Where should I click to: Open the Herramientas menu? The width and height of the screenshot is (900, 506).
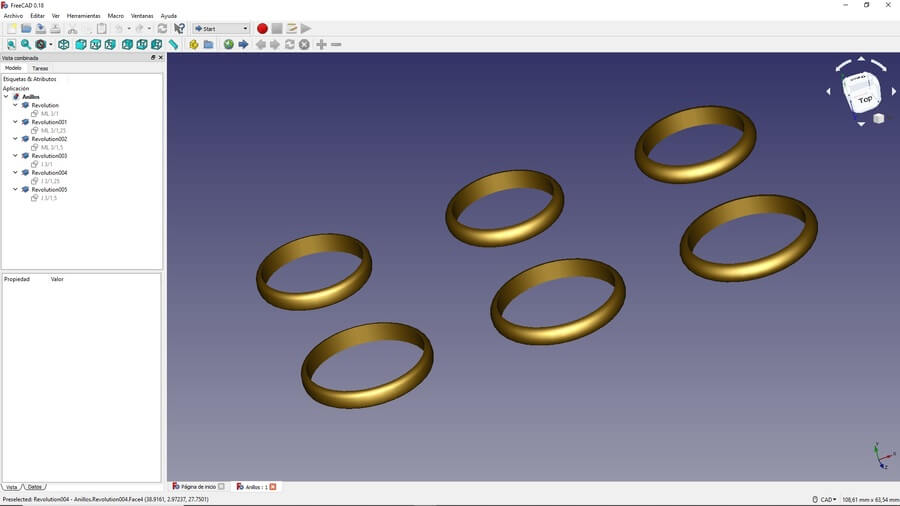pyautogui.click(x=83, y=16)
